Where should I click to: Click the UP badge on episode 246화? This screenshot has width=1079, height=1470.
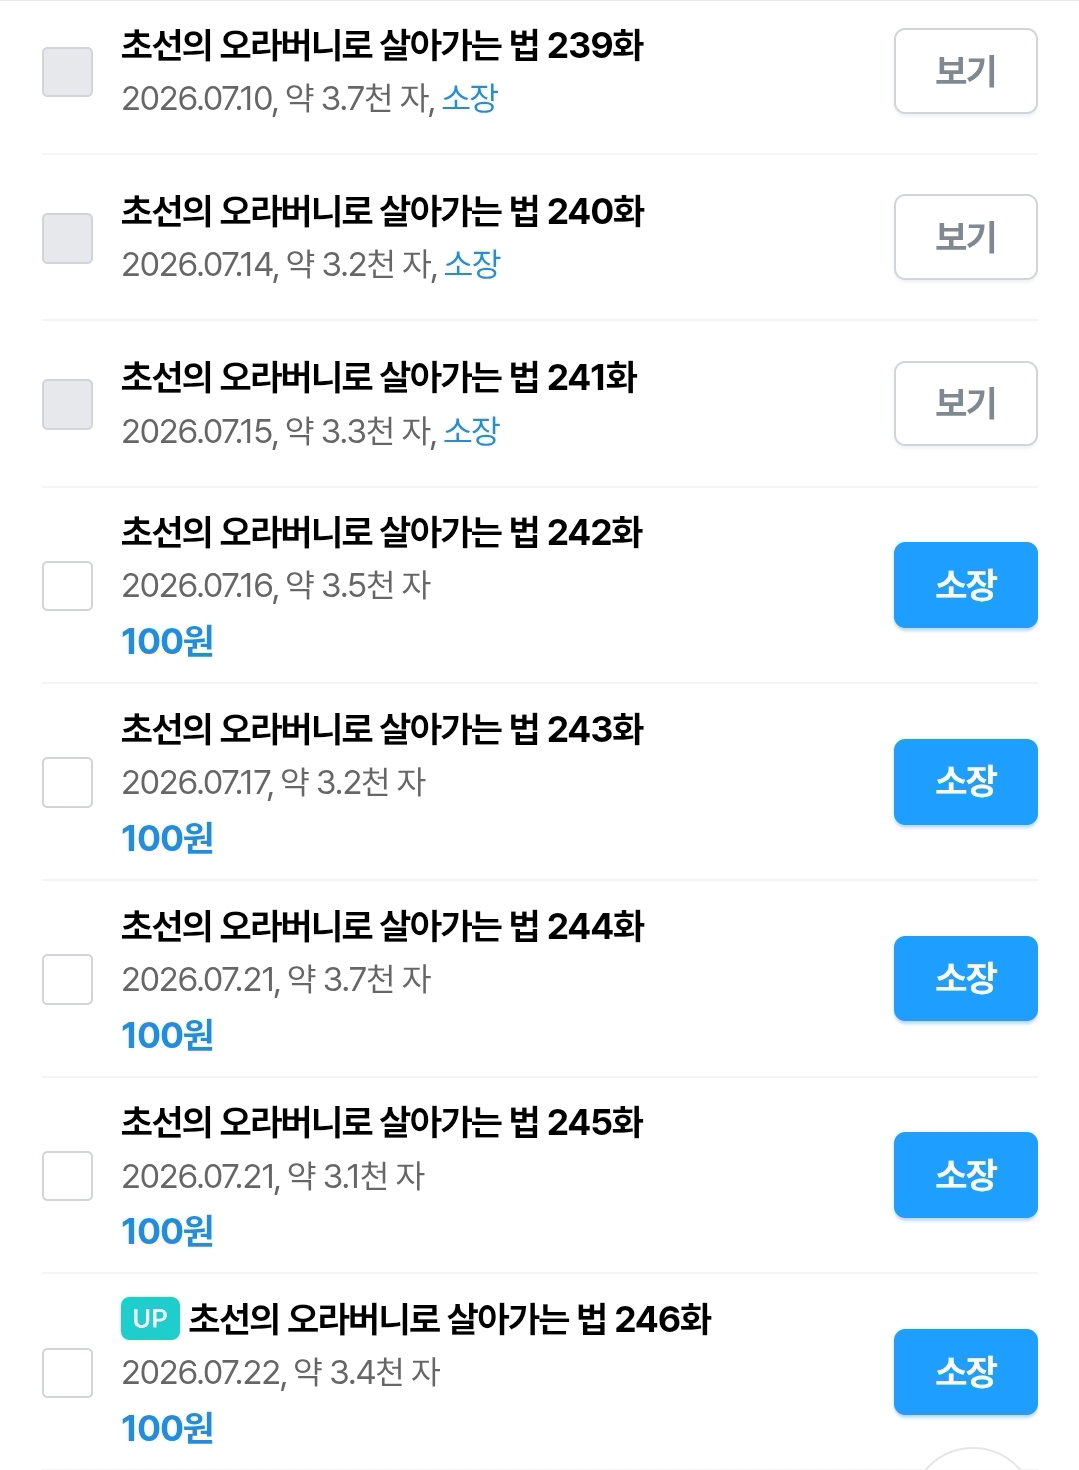coord(150,1318)
